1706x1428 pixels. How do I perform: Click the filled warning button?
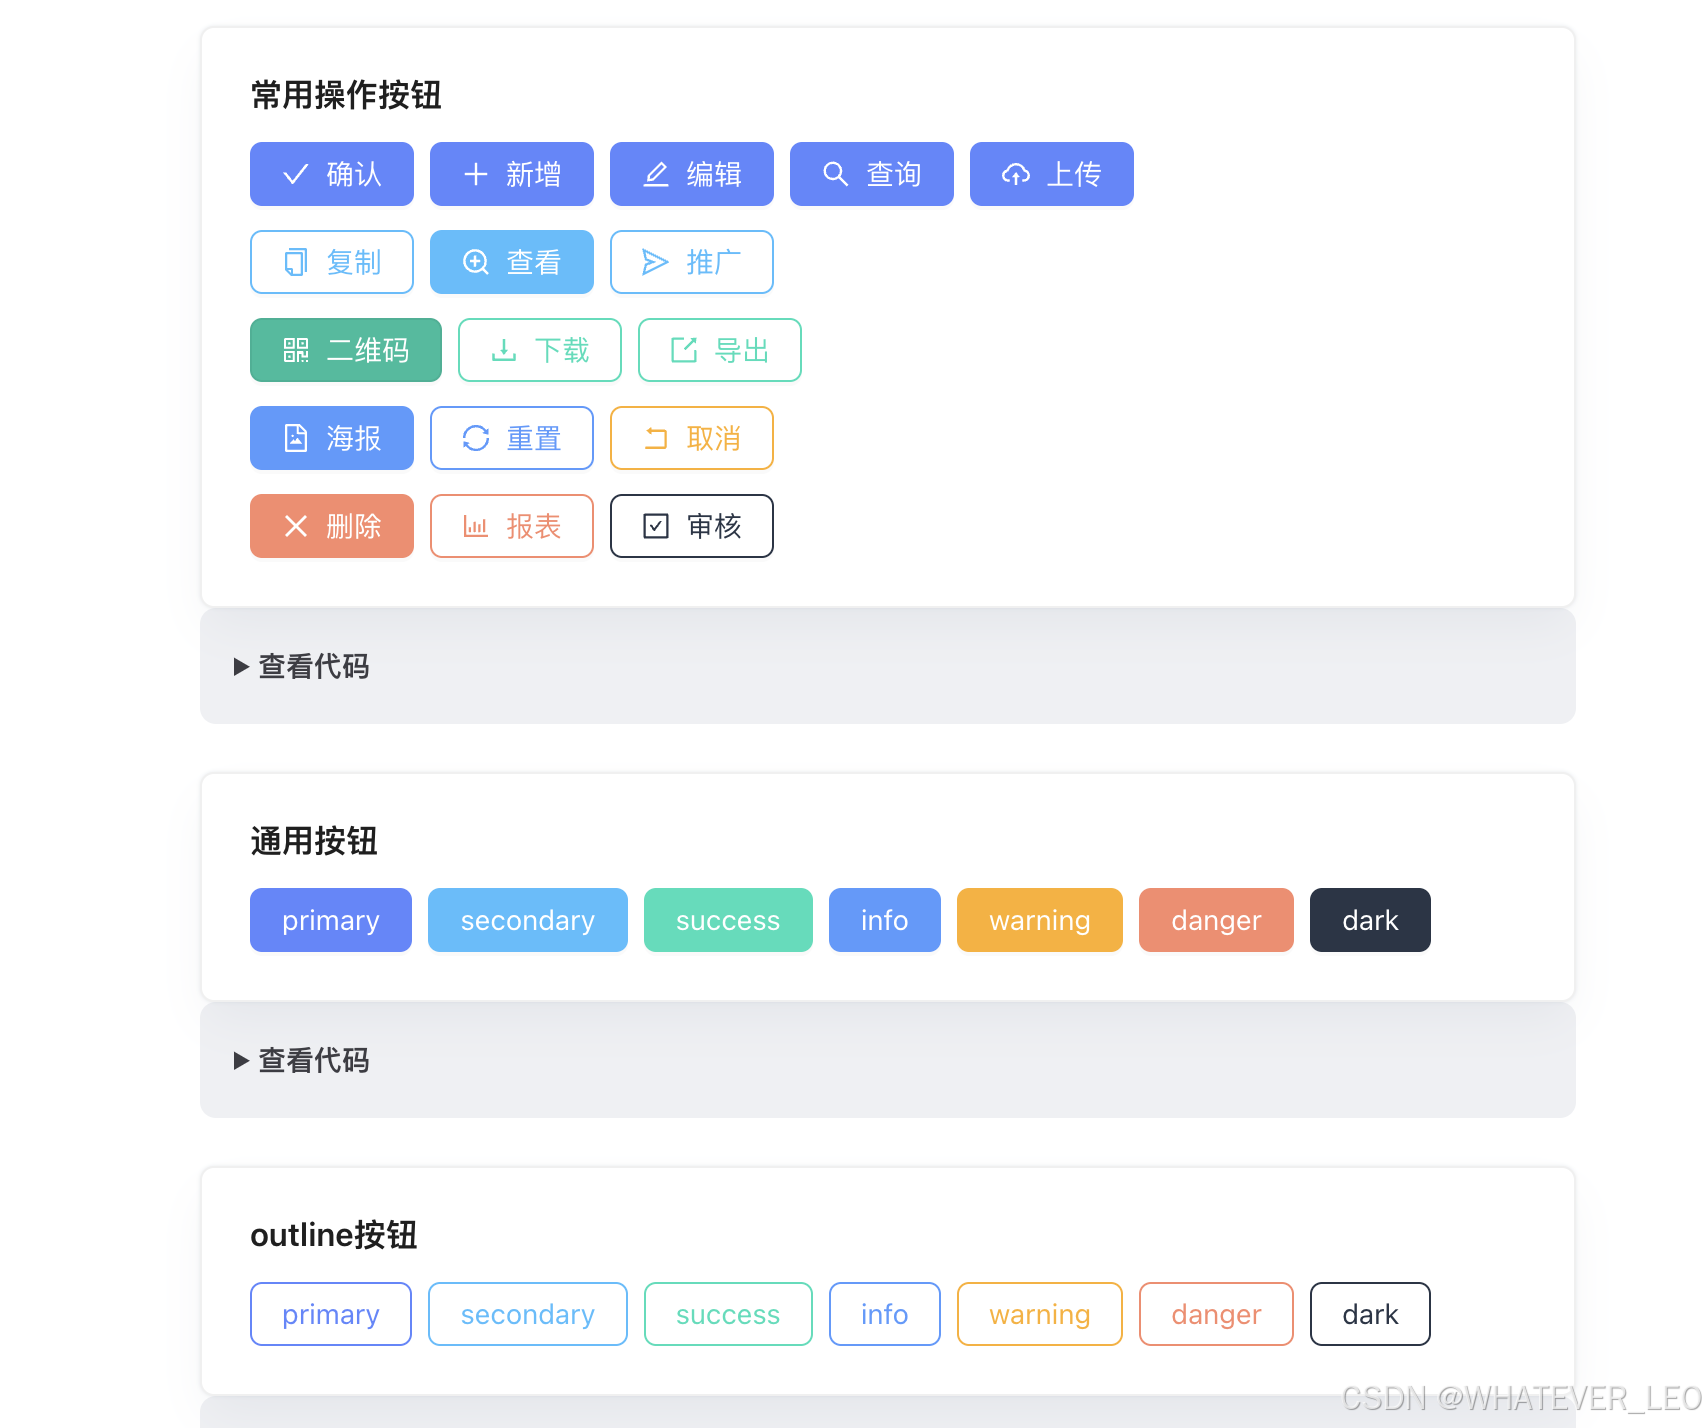(x=1039, y=921)
